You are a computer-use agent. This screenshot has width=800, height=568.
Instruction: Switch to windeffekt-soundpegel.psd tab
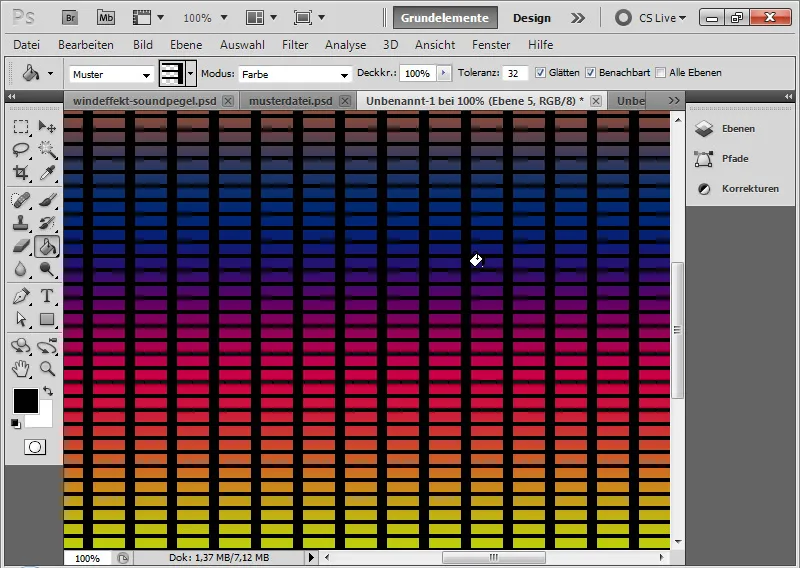[x=144, y=101]
